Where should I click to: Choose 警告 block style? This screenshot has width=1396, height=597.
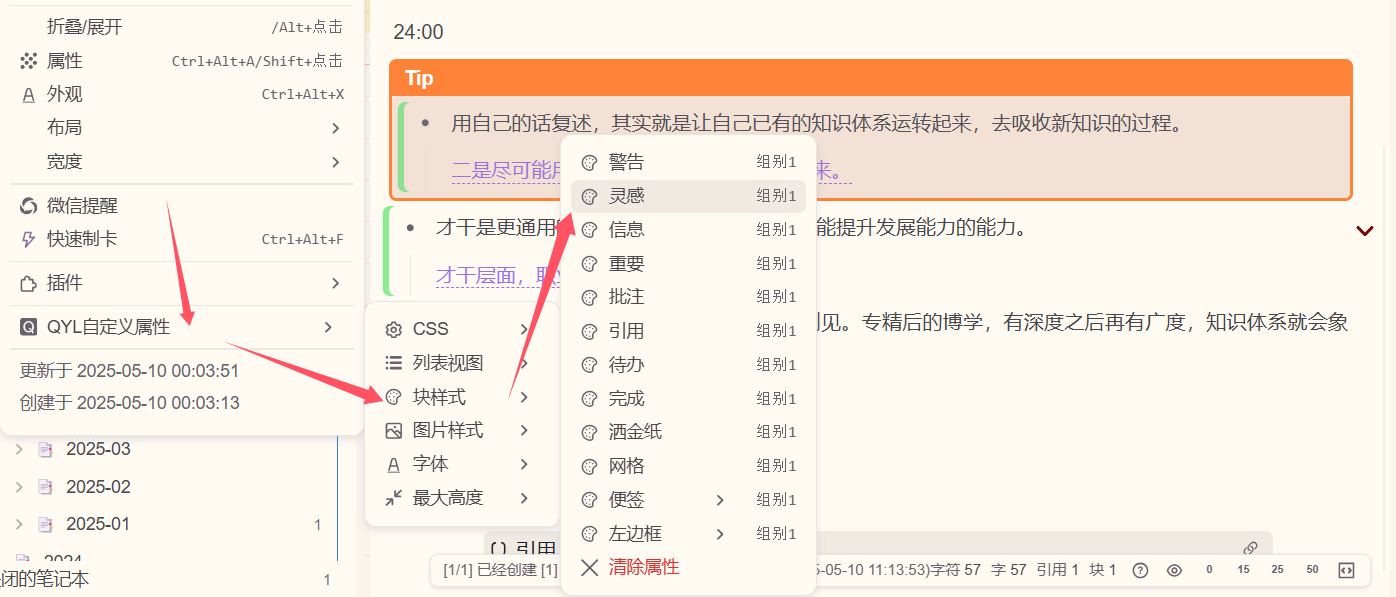point(688,162)
